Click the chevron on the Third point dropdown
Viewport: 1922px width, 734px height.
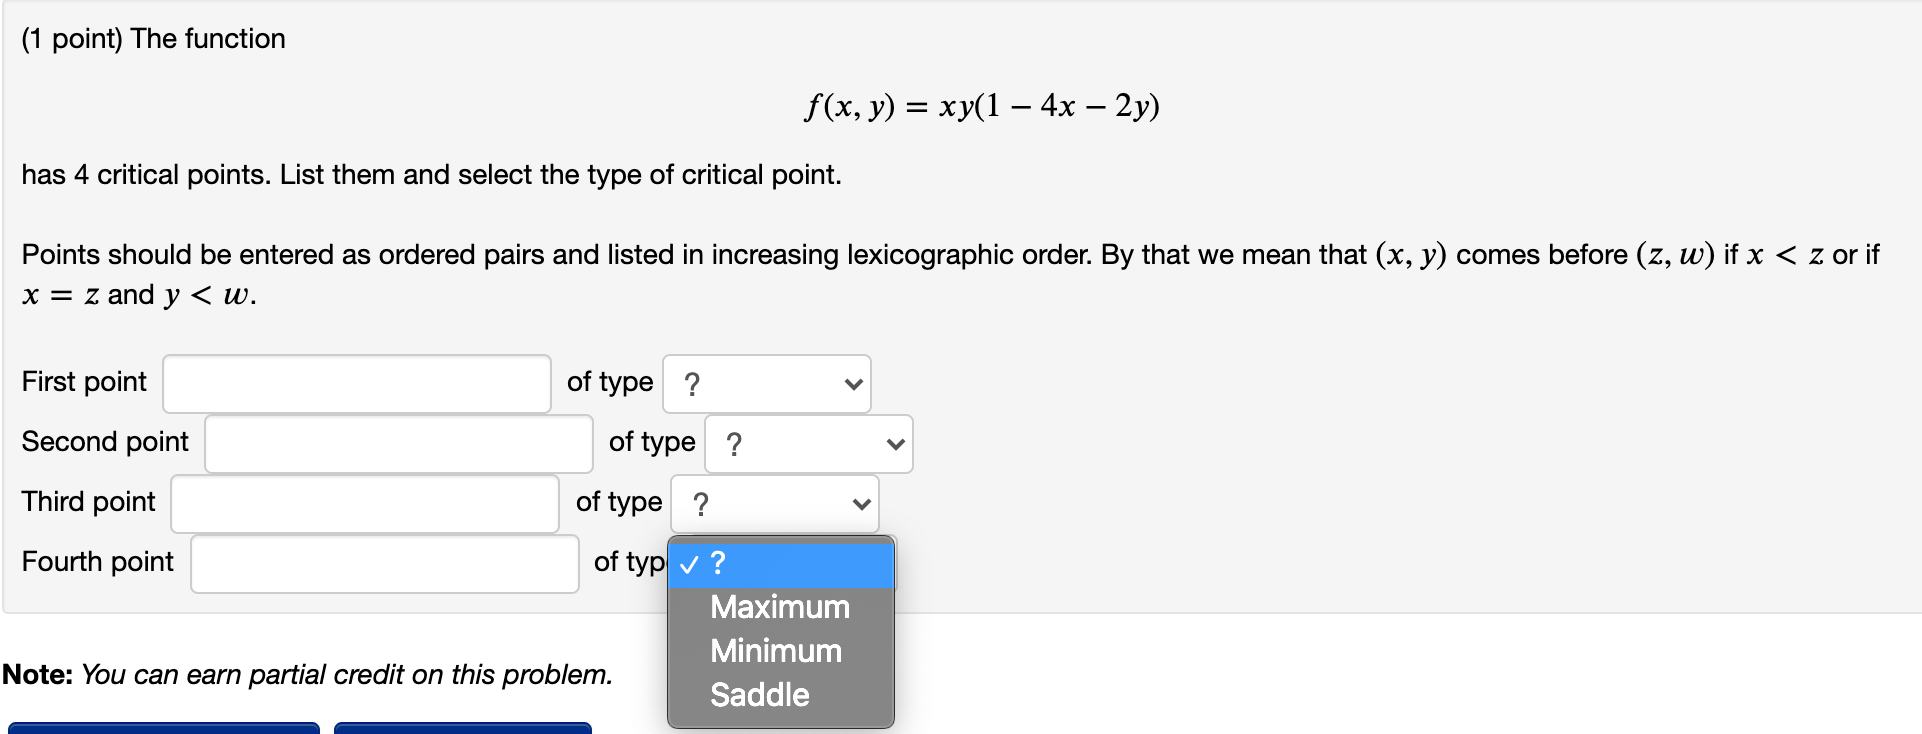coord(860,503)
